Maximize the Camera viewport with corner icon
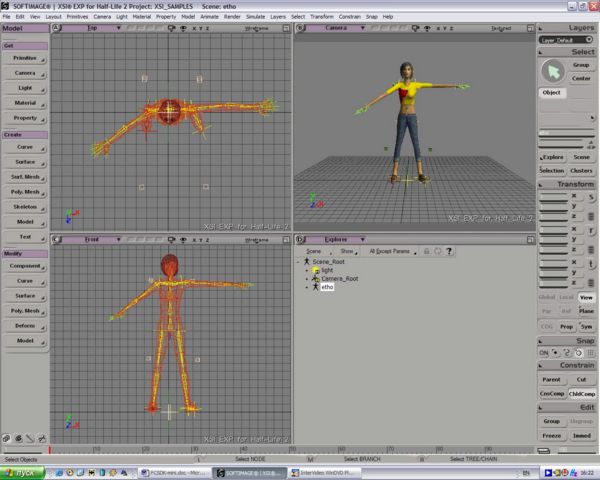This screenshot has width=600, height=480. coord(530,28)
